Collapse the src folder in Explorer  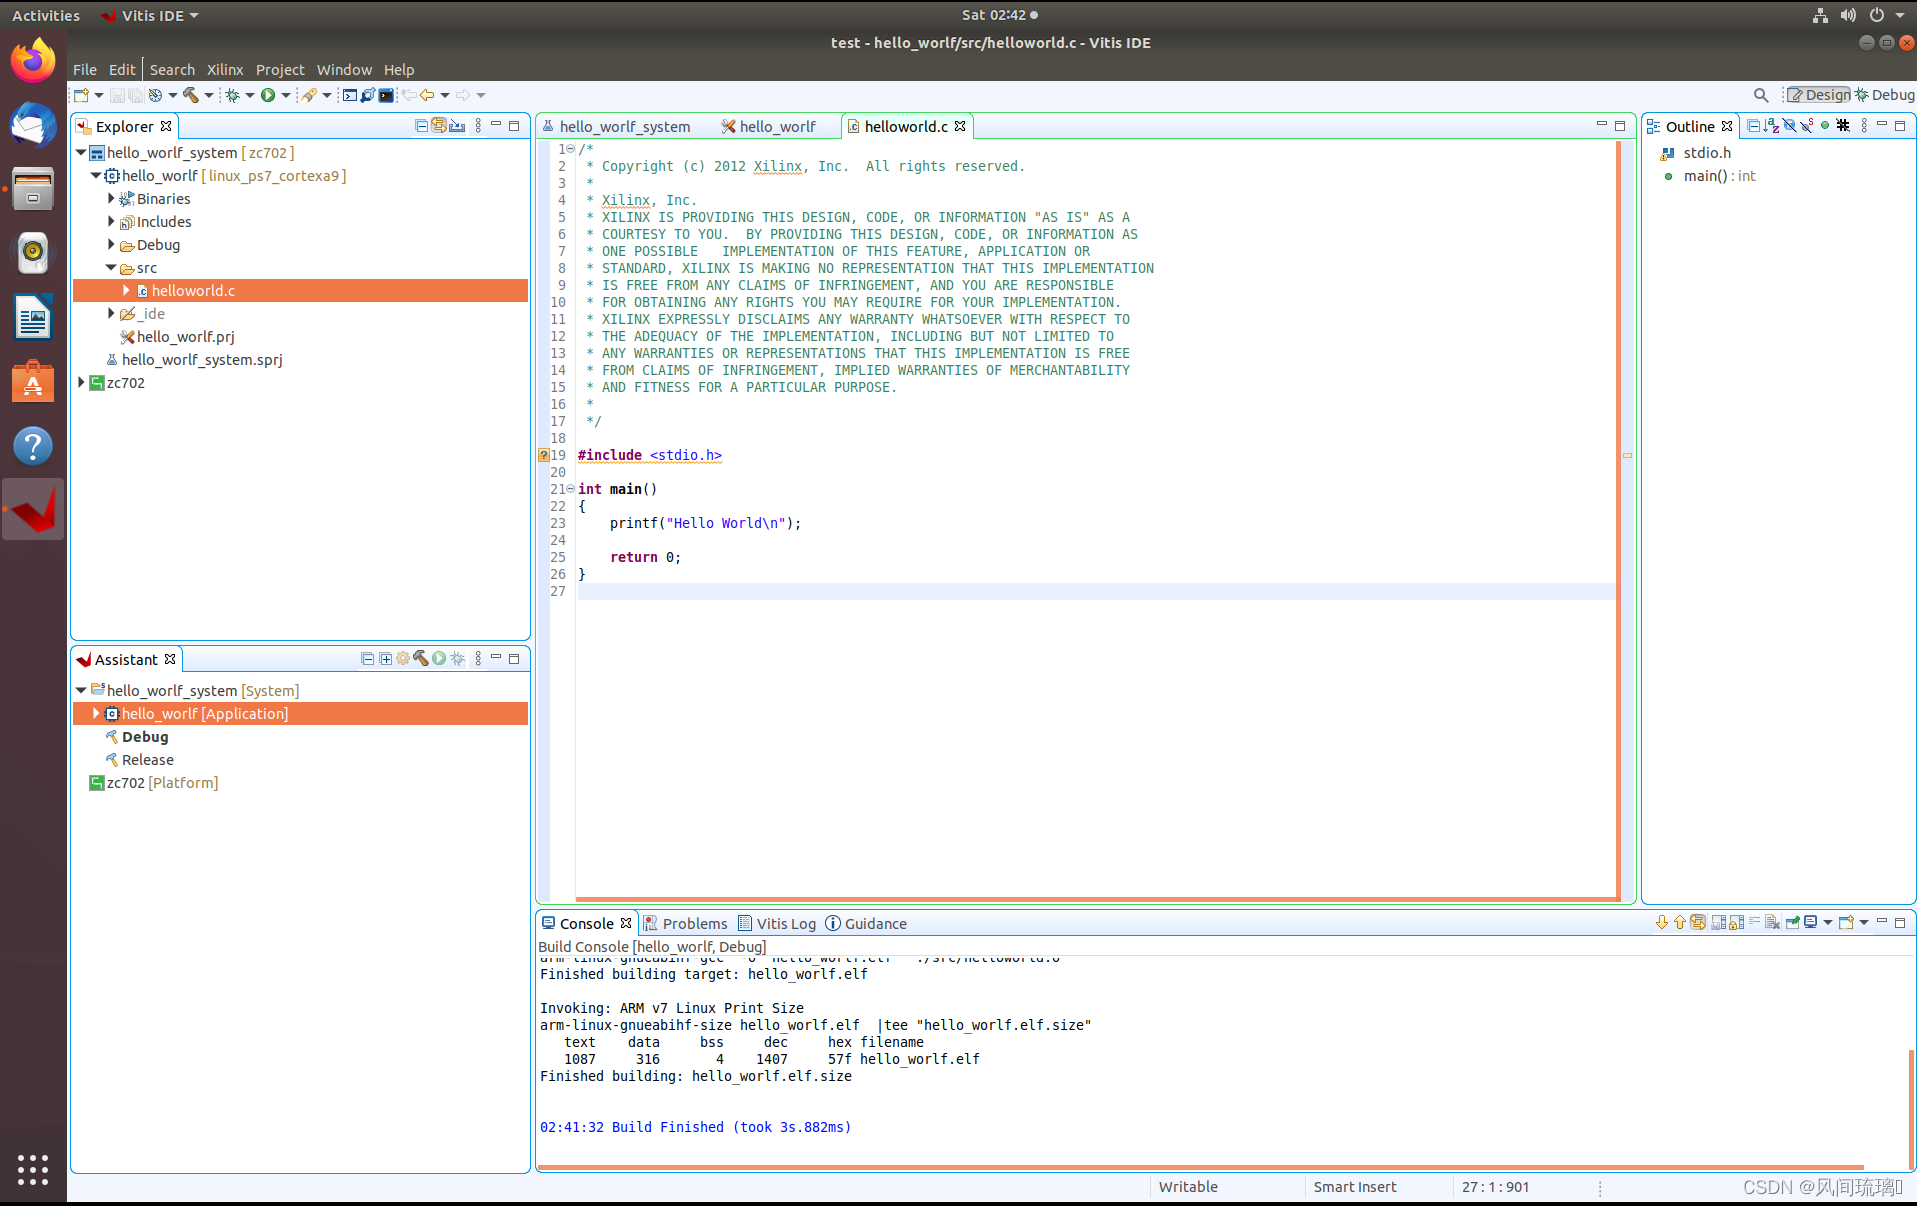tap(111, 268)
